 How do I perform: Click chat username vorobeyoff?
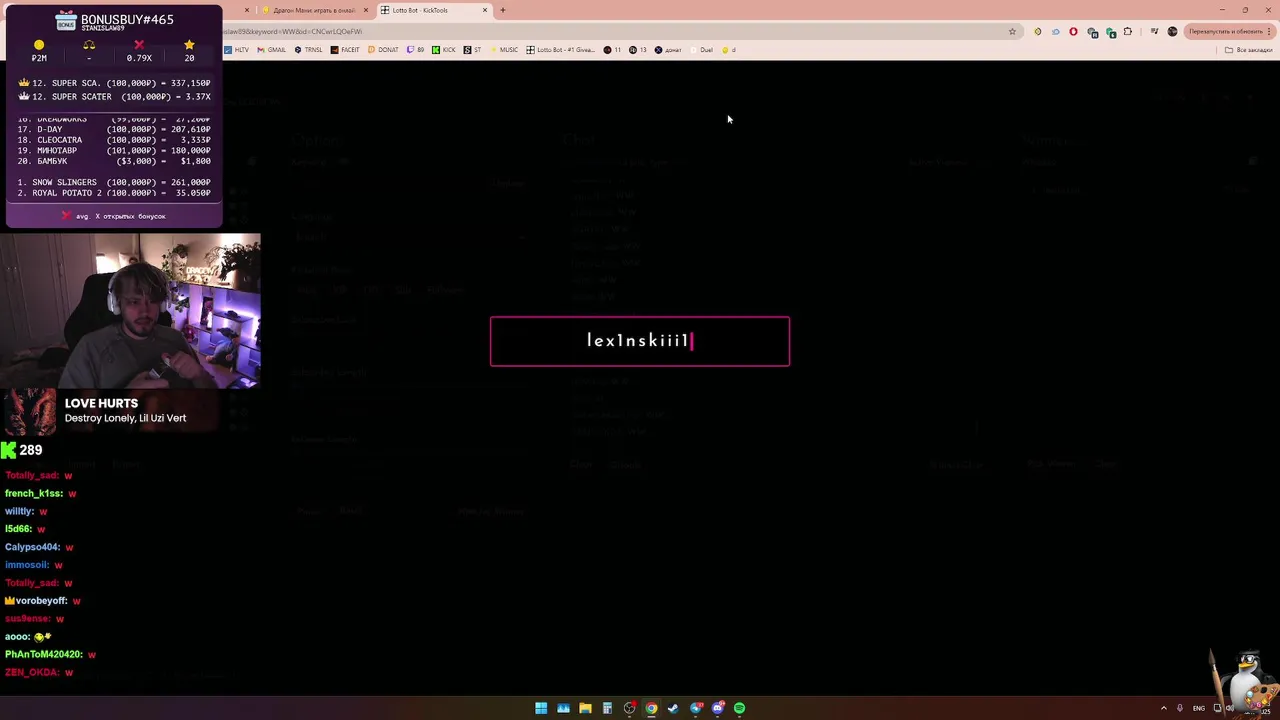point(41,601)
